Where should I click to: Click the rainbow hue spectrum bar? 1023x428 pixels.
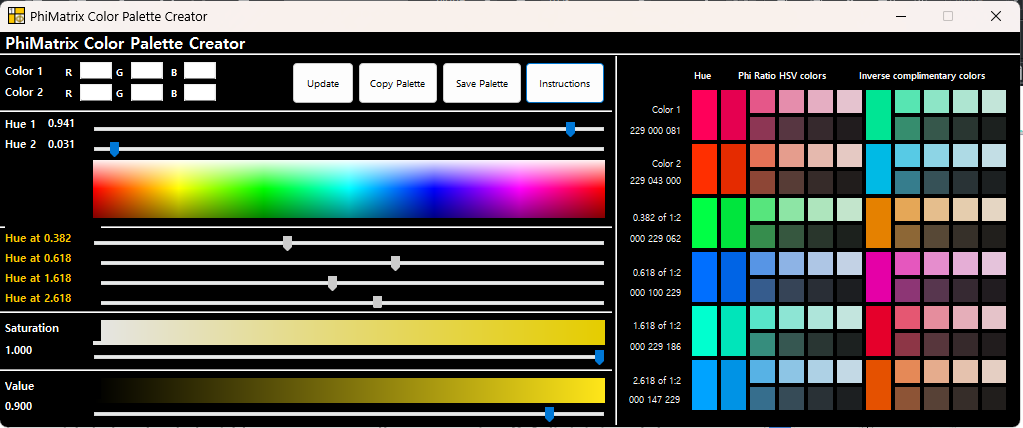348,189
